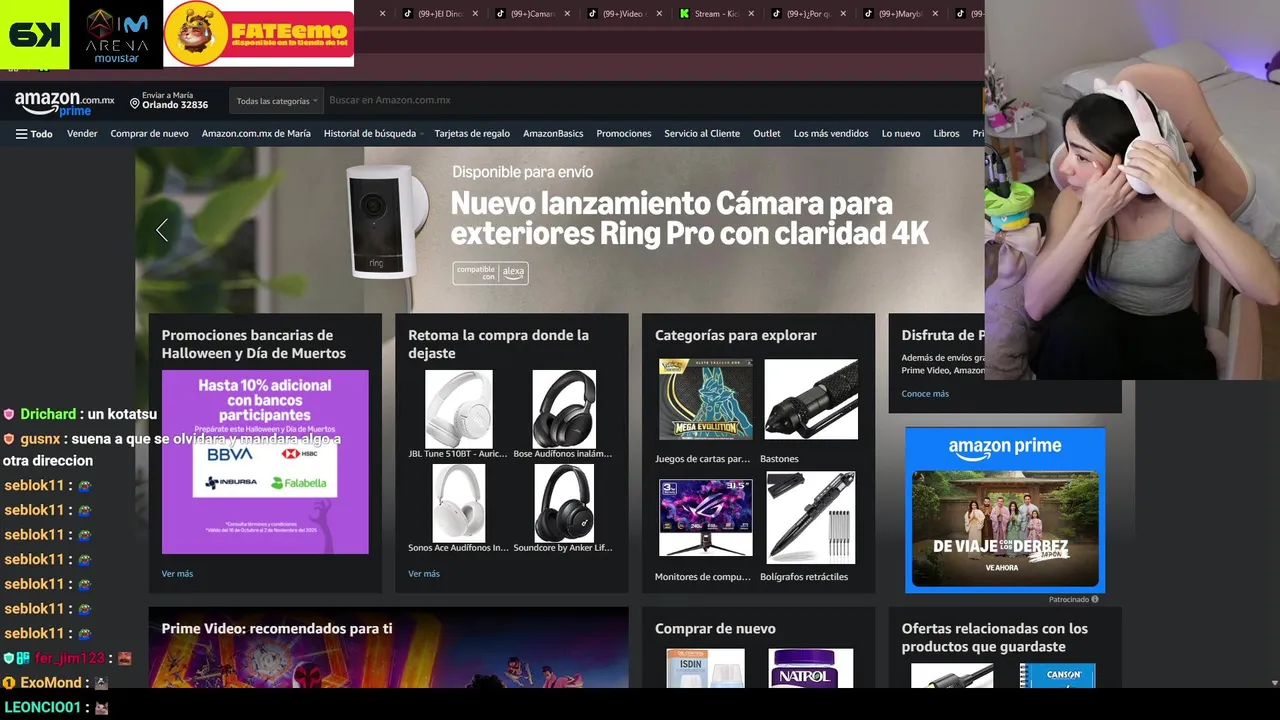Click the Bolígrafos retráctiles label
The image size is (1280, 720).
804,577
